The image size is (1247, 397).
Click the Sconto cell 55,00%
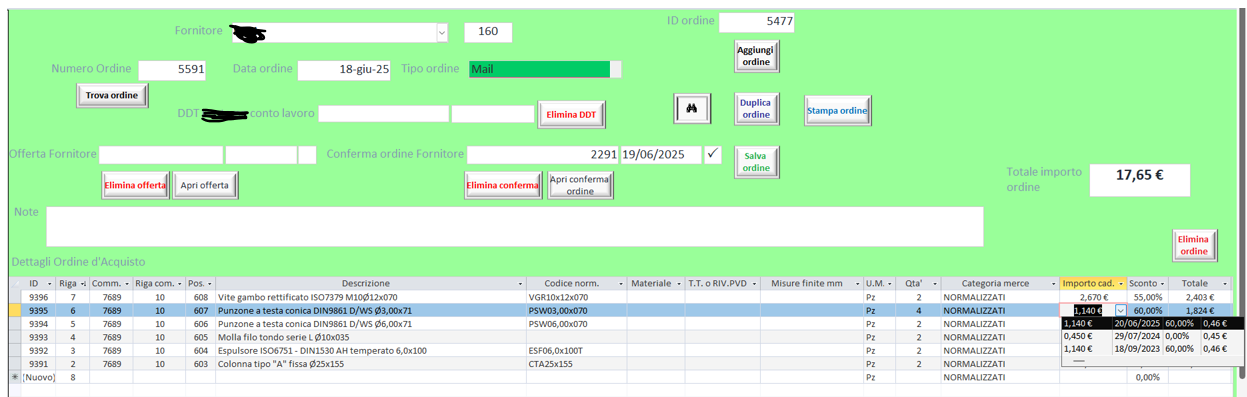point(1148,297)
